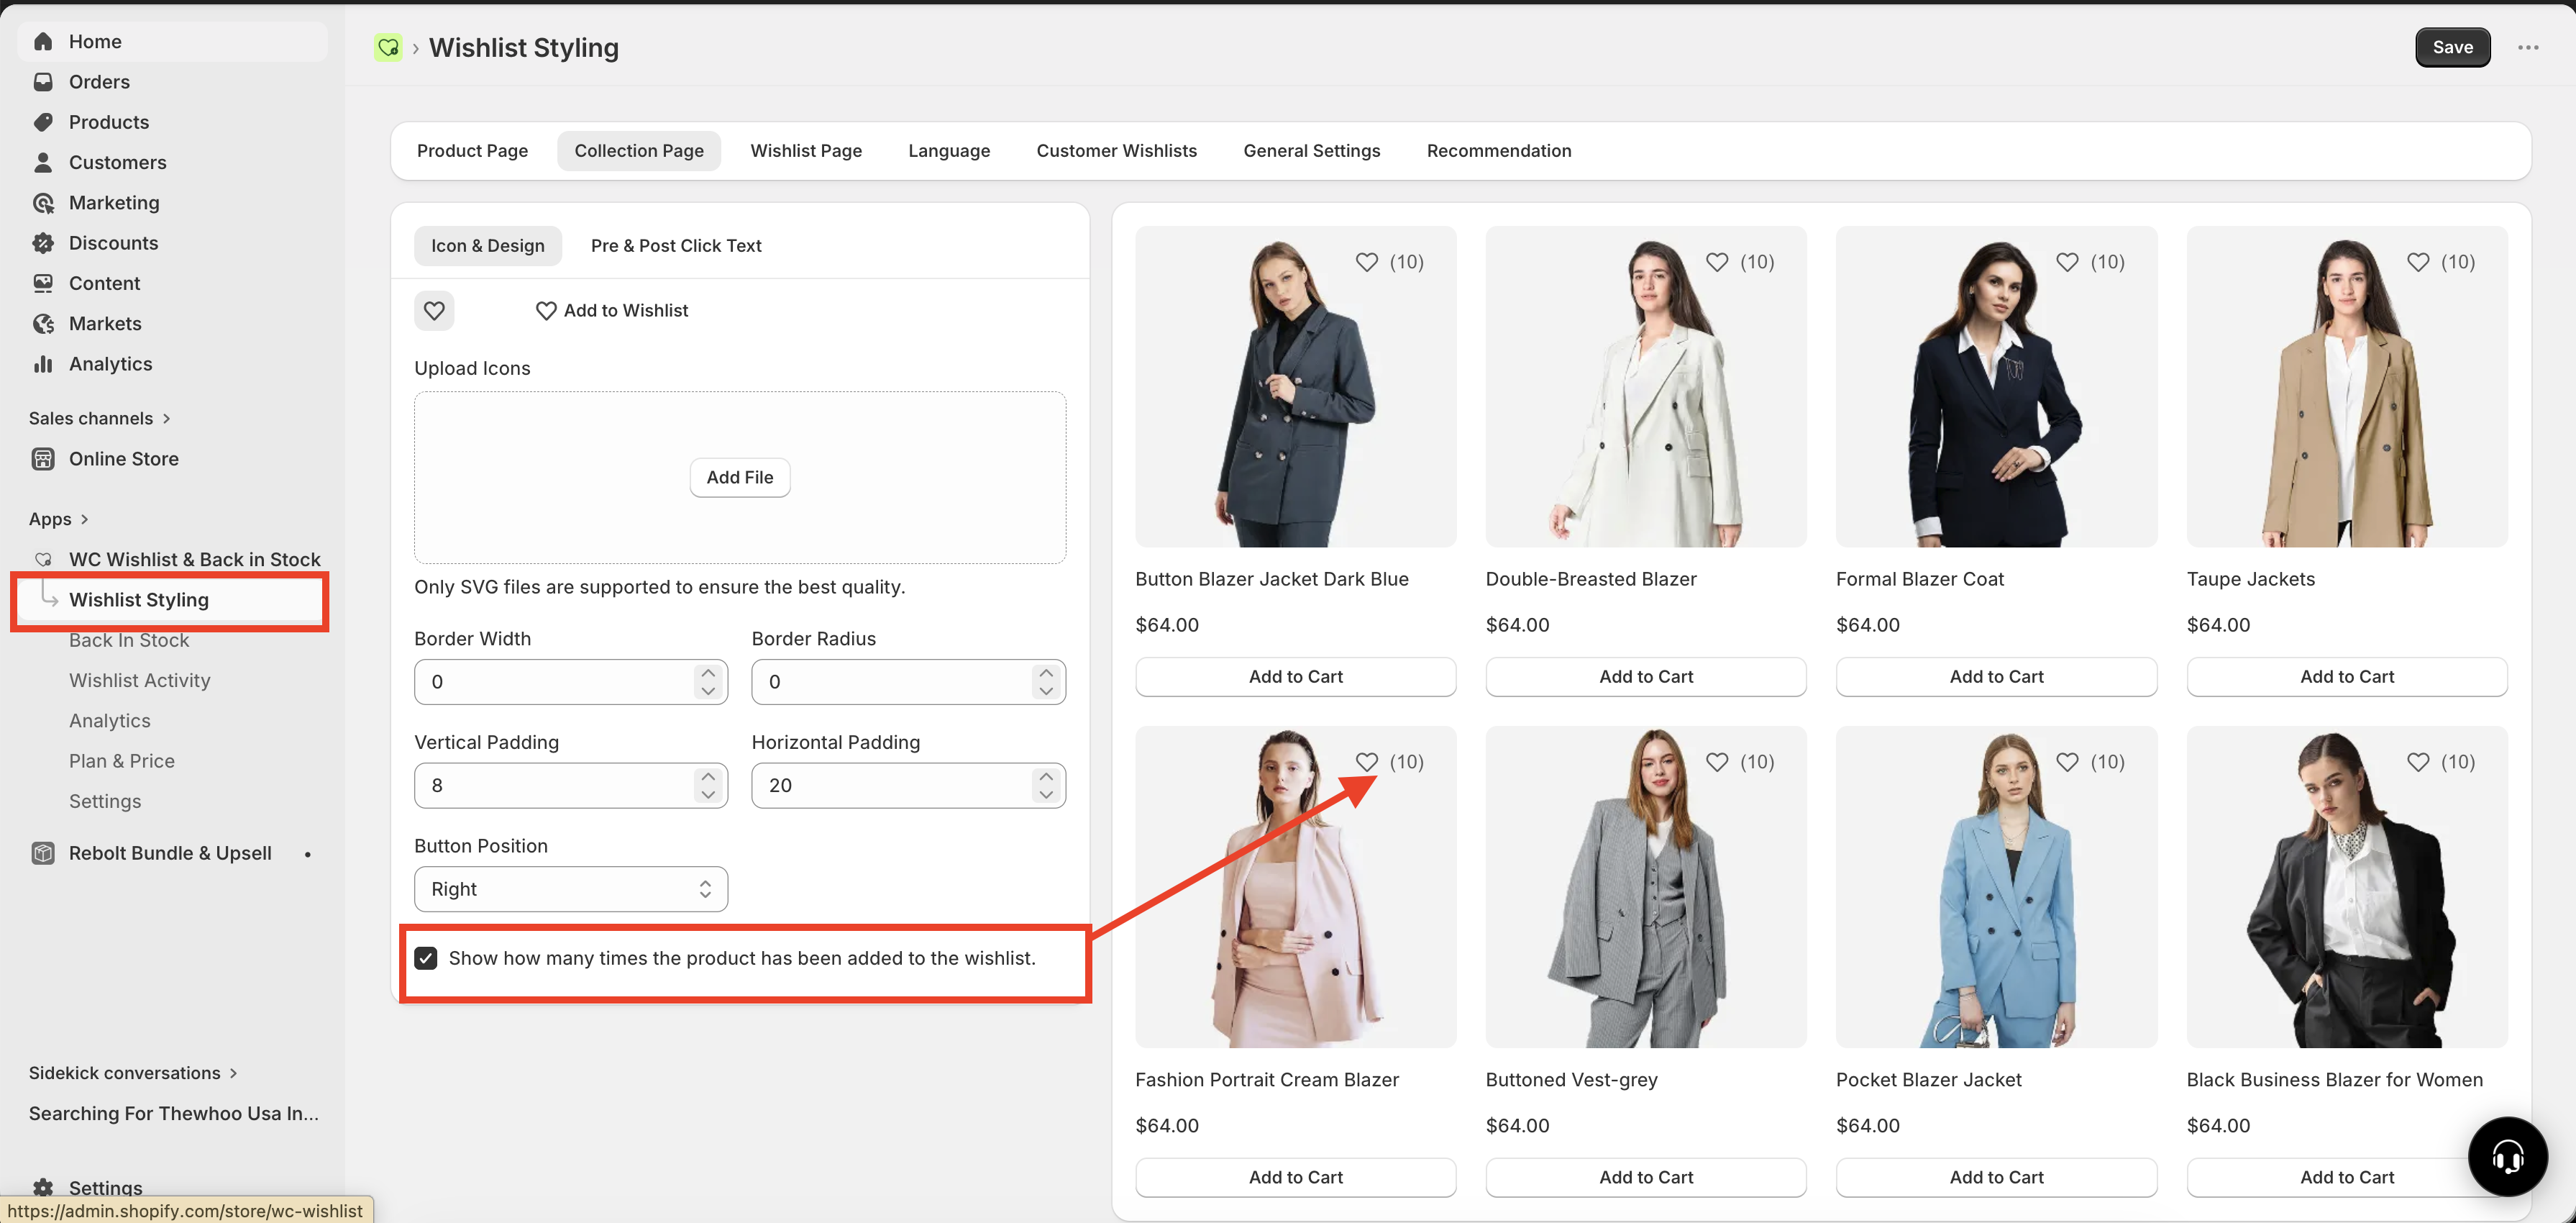Image resolution: width=2576 pixels, height=1223 pixels.
Task: Click the WC Wishlist app icon in sidebar
Action: pos(43,559)
